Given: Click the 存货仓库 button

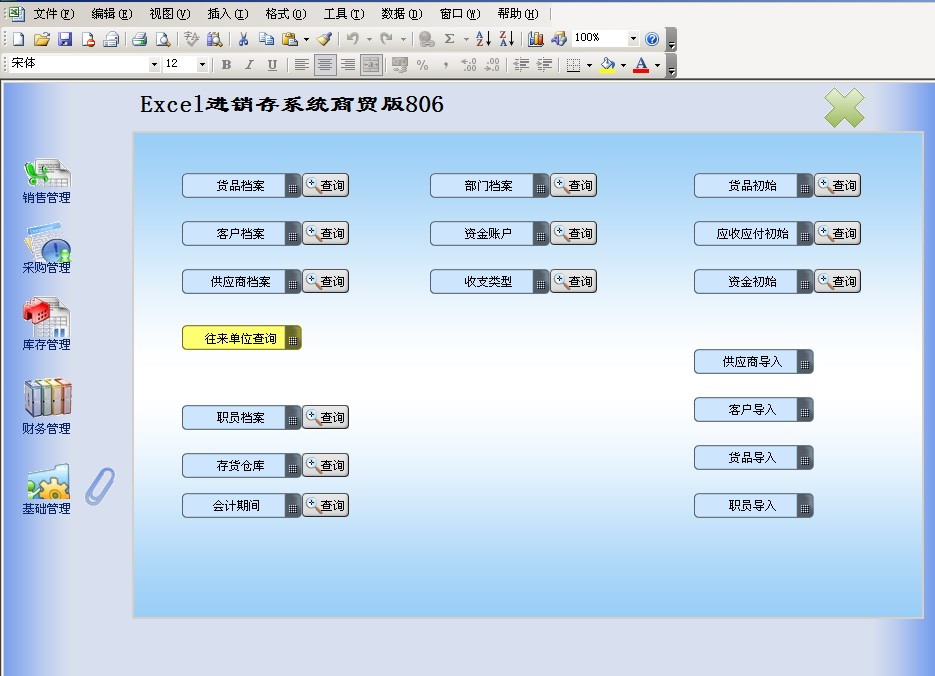Looking at the screenshot, I should pos(241,466).
